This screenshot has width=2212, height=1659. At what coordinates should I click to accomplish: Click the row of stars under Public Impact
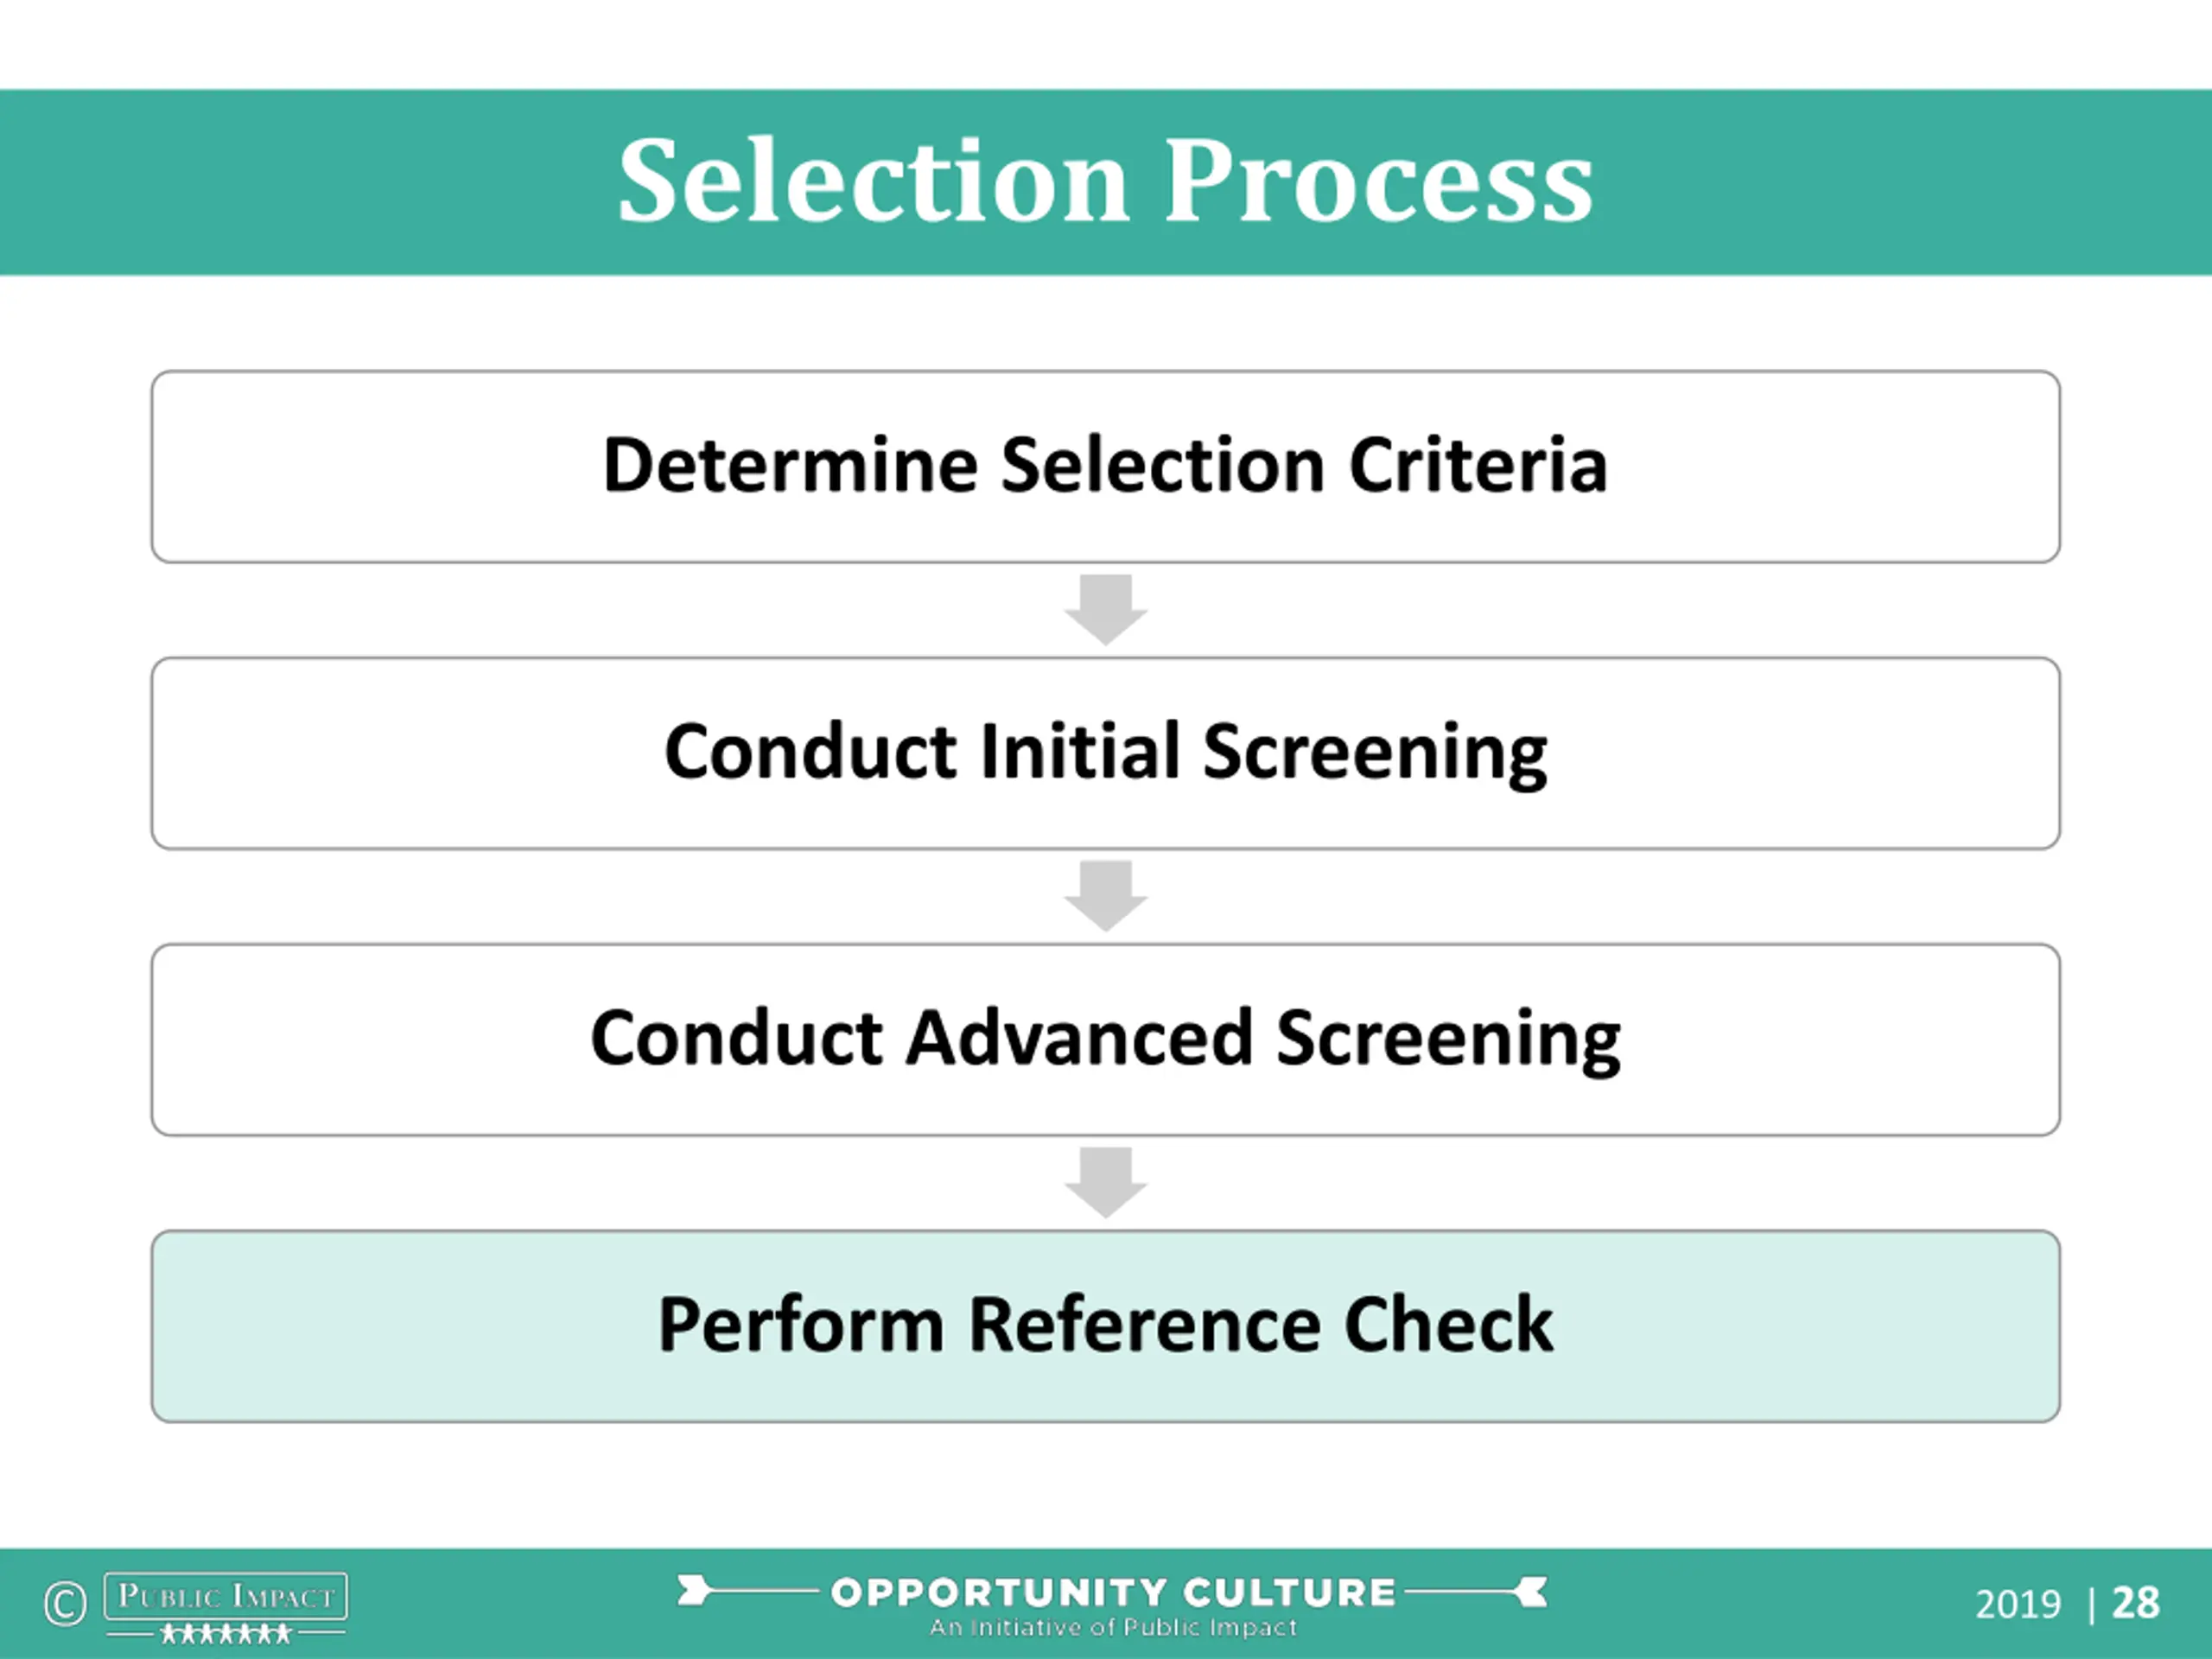[226, 1634]
